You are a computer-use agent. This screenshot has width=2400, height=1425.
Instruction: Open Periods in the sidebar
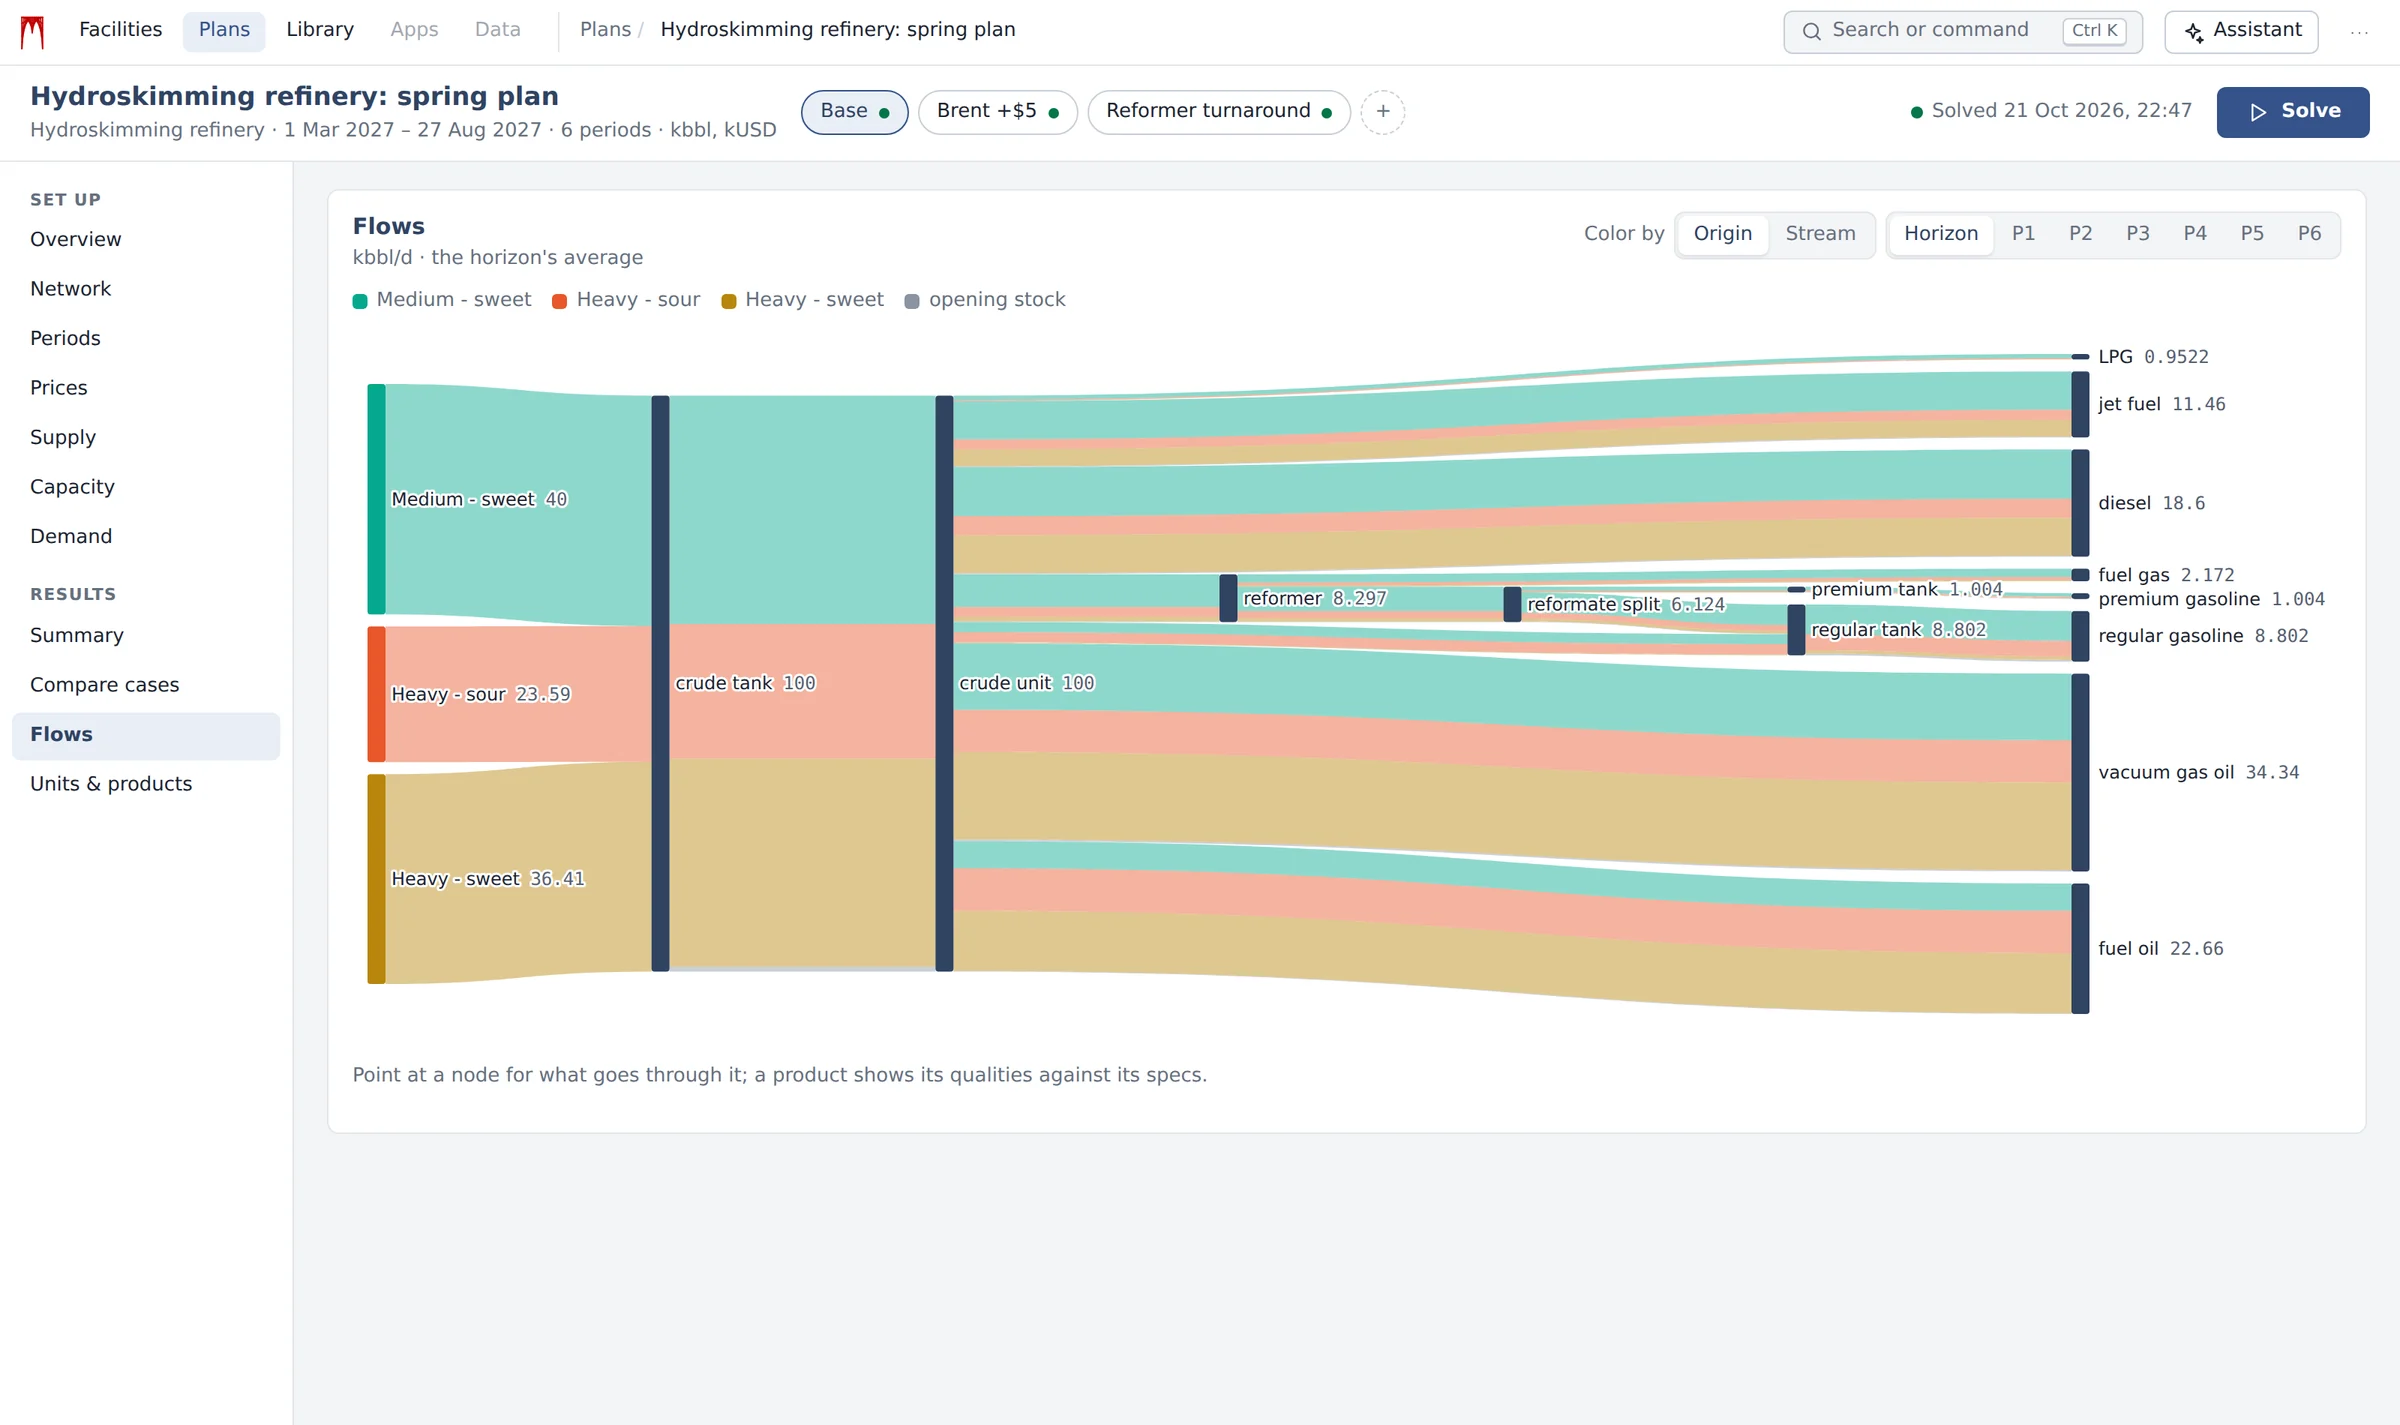click(146, 339)
